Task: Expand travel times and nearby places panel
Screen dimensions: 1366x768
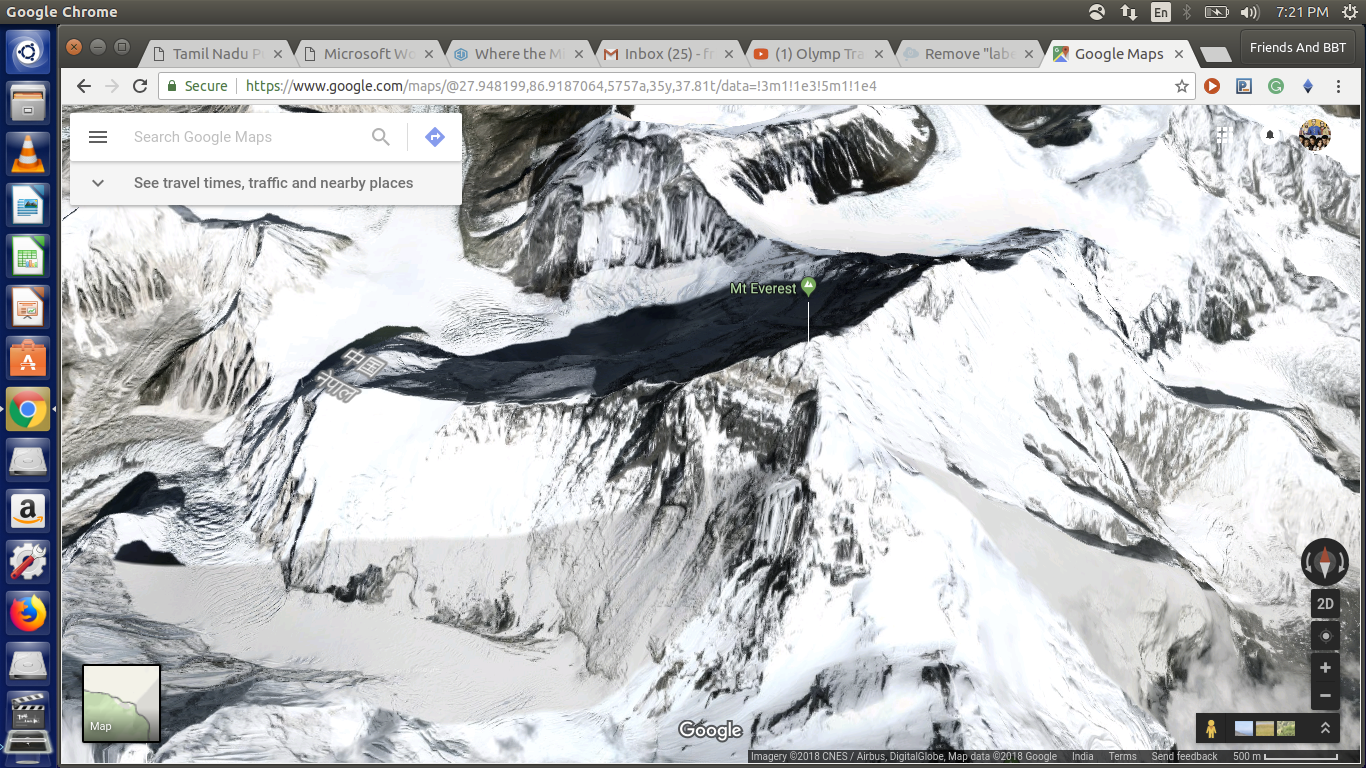Action: (x=266, y=183)
